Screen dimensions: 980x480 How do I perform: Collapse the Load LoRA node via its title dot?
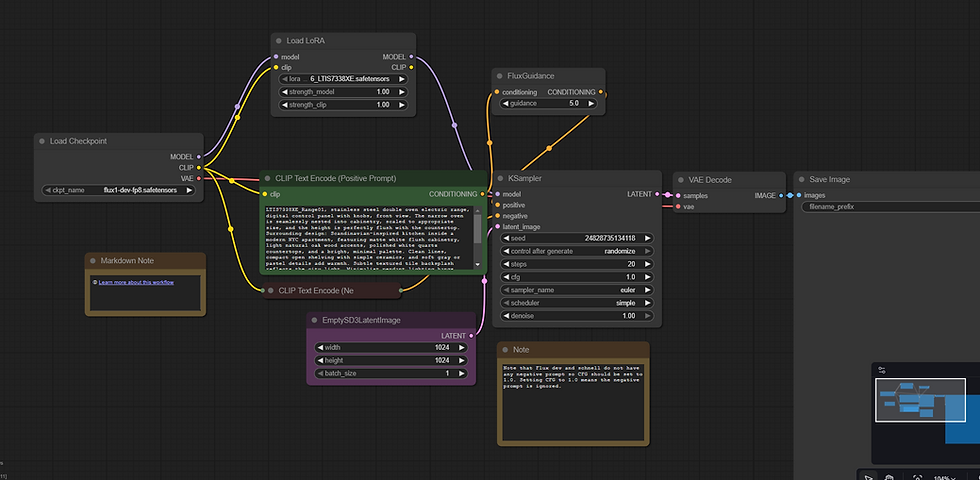point(278,41)
